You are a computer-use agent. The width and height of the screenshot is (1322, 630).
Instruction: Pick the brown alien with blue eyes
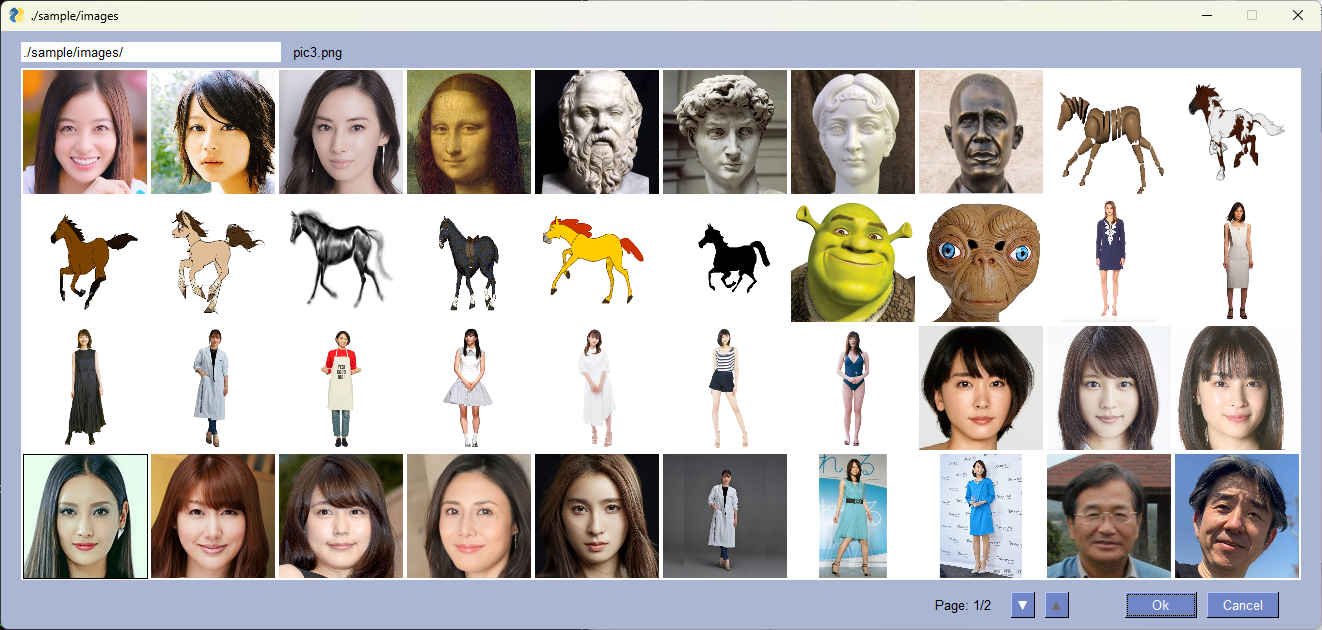[981, 260]
